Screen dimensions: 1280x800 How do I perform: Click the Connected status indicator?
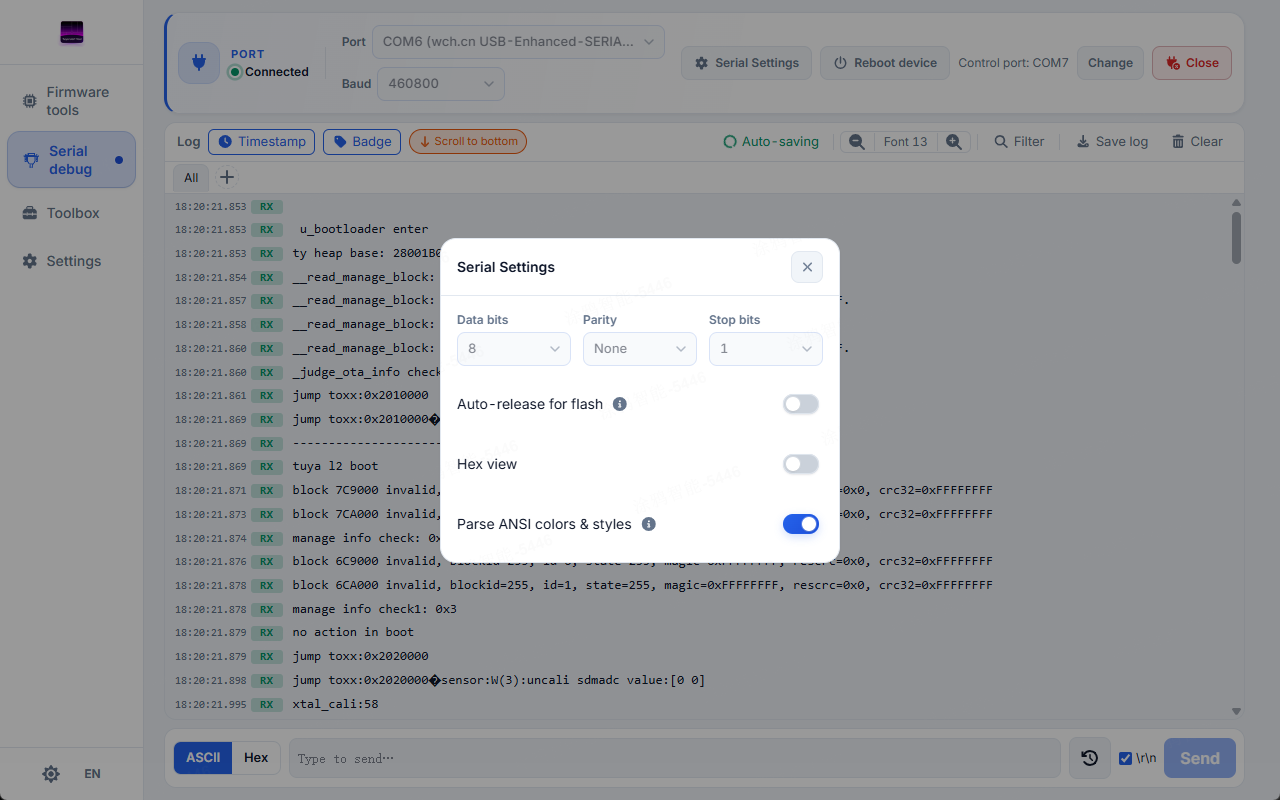(x=268, y=72)
